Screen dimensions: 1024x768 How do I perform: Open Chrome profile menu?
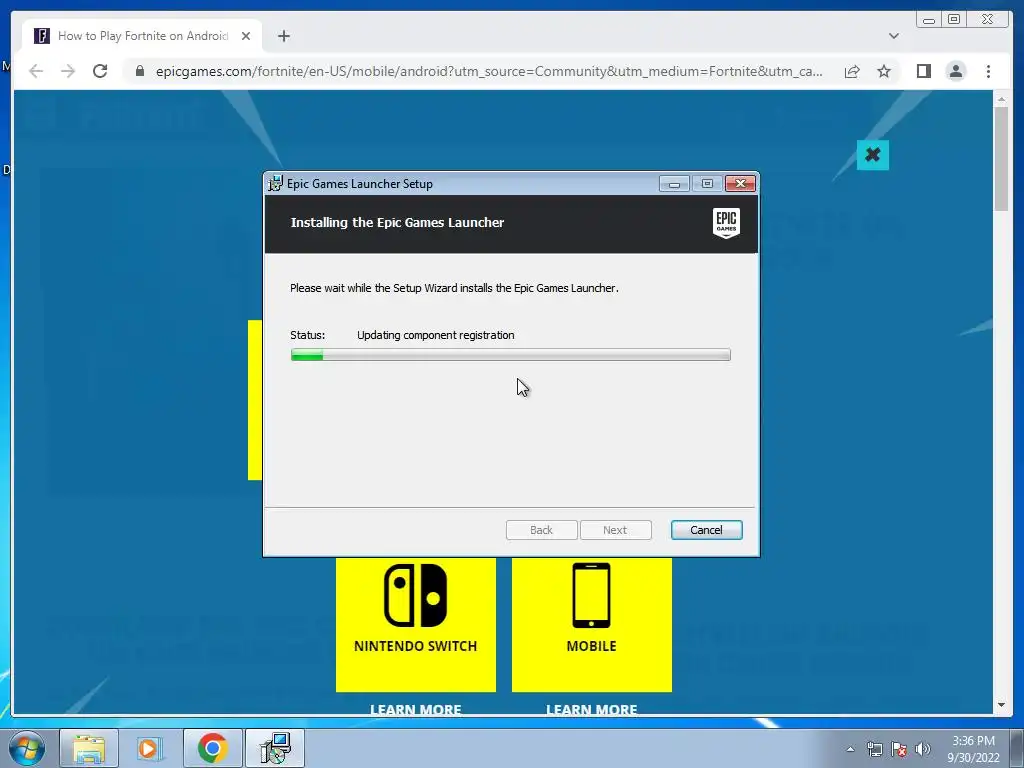point(955,71)
